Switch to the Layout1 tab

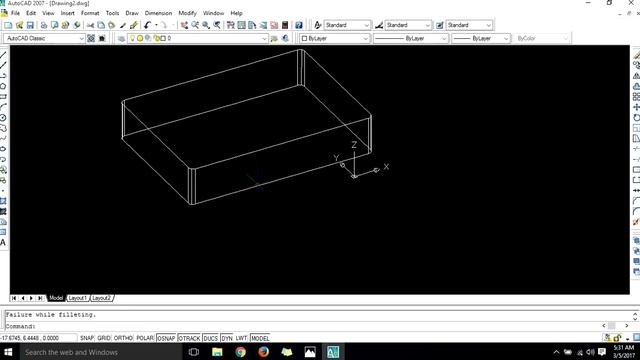(78, 298)
